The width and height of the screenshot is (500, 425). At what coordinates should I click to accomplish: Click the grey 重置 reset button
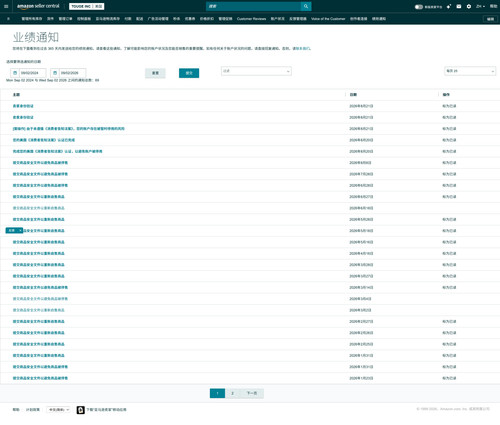click(x=155, y=73)
